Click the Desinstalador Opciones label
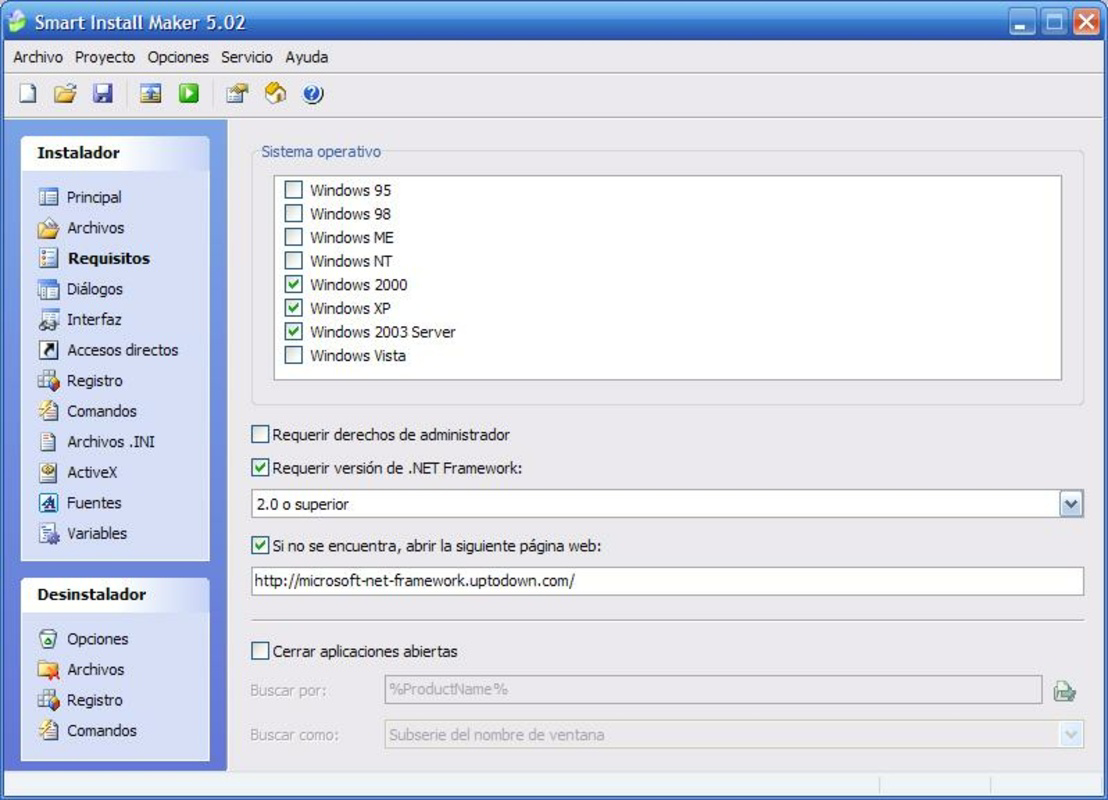1108x800 pixels. point(98,639)
